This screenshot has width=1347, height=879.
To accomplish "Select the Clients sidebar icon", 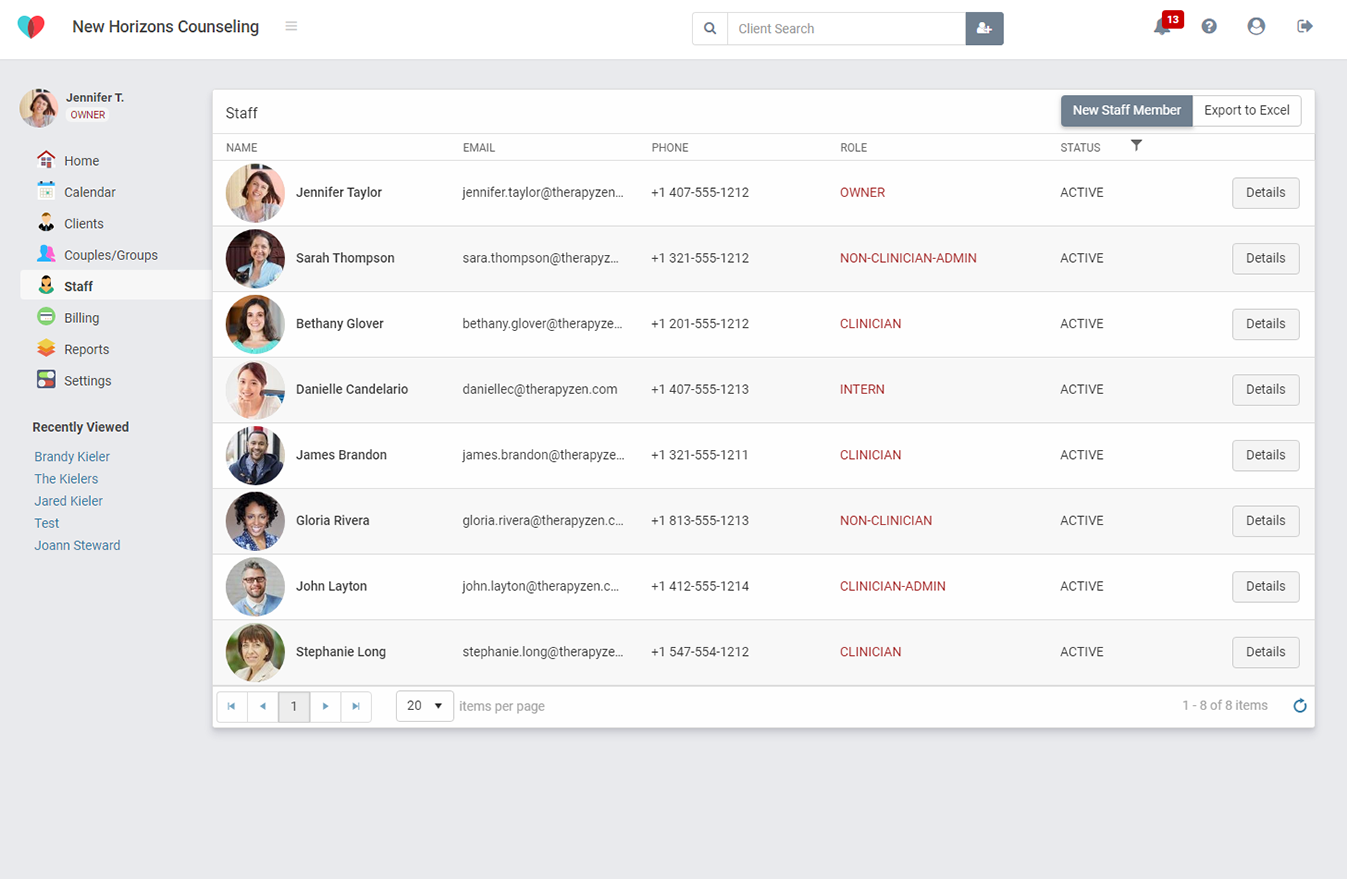I will tap(46, 223).
